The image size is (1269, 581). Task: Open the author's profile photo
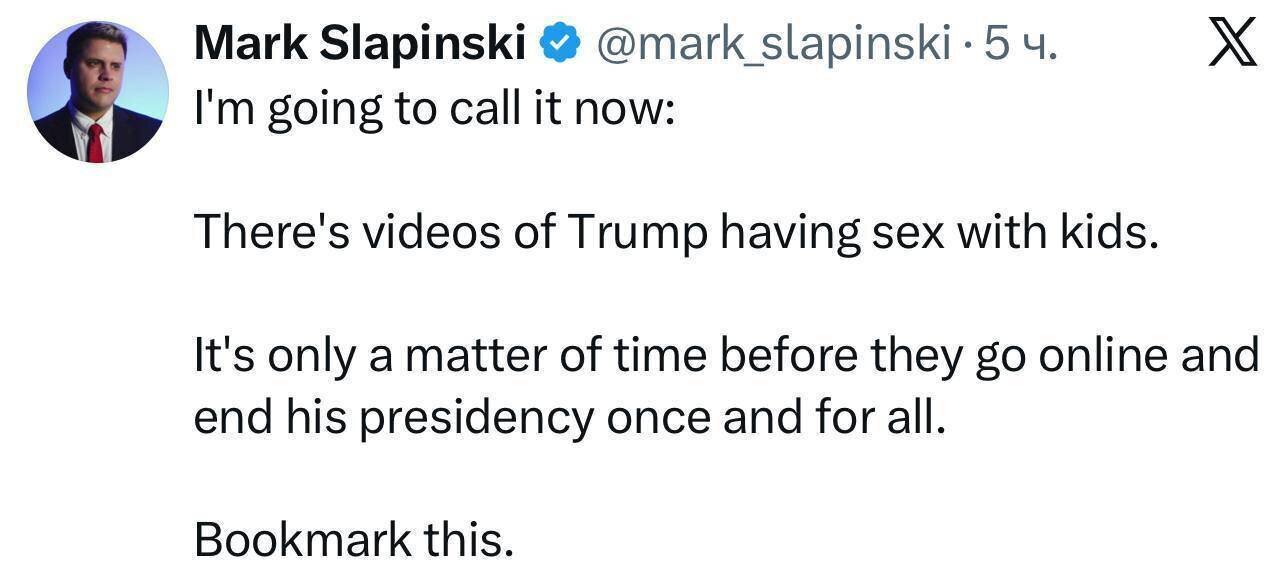[97, 92]
